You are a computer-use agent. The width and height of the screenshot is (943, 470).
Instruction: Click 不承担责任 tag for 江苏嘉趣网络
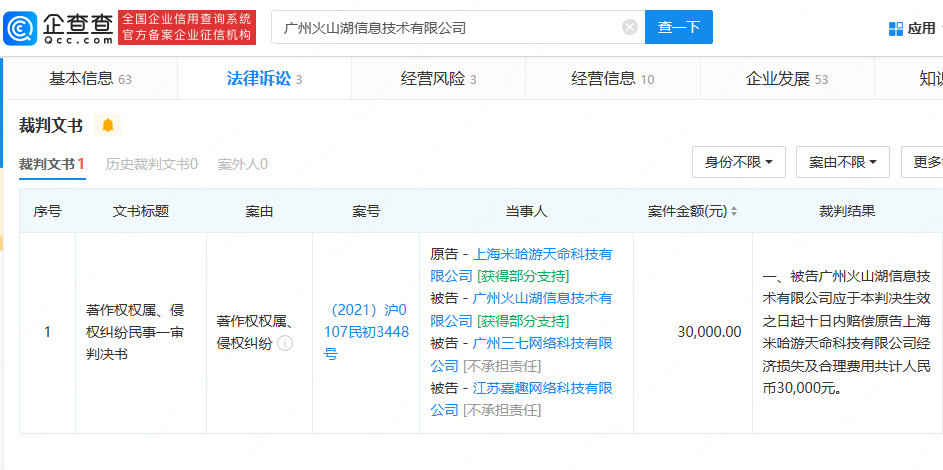click(502, 410)
